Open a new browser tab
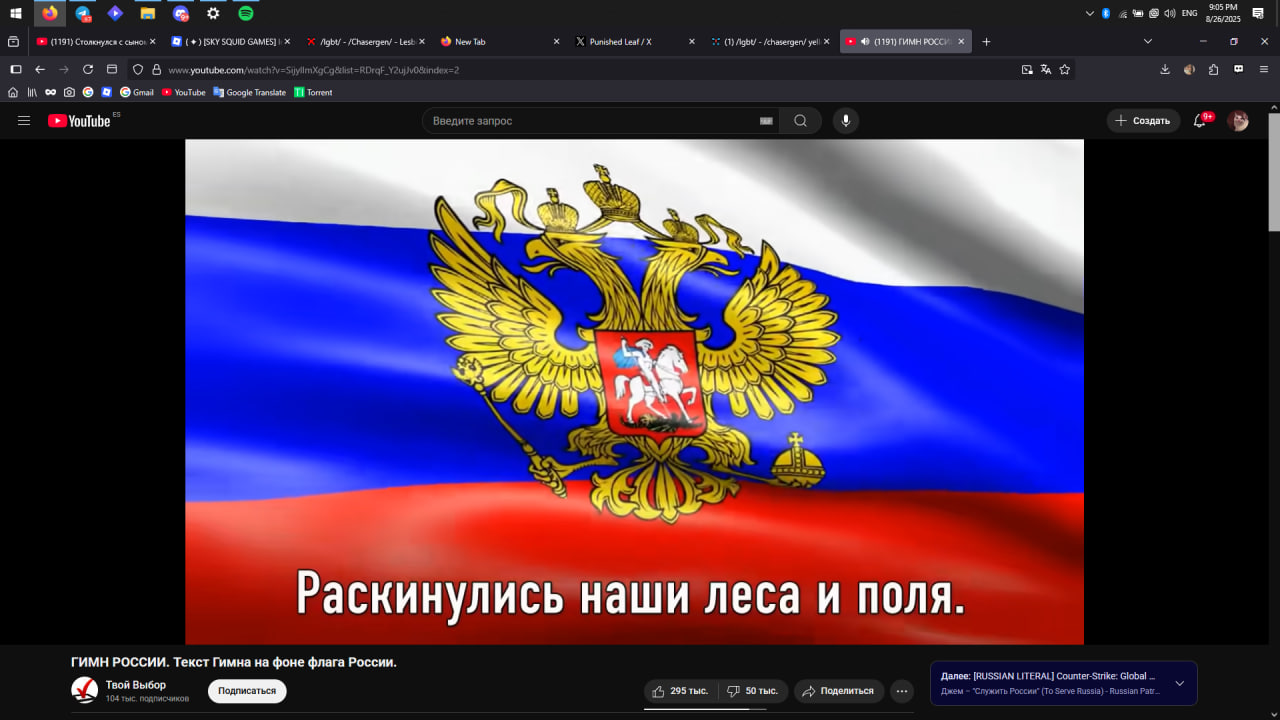 986,42
